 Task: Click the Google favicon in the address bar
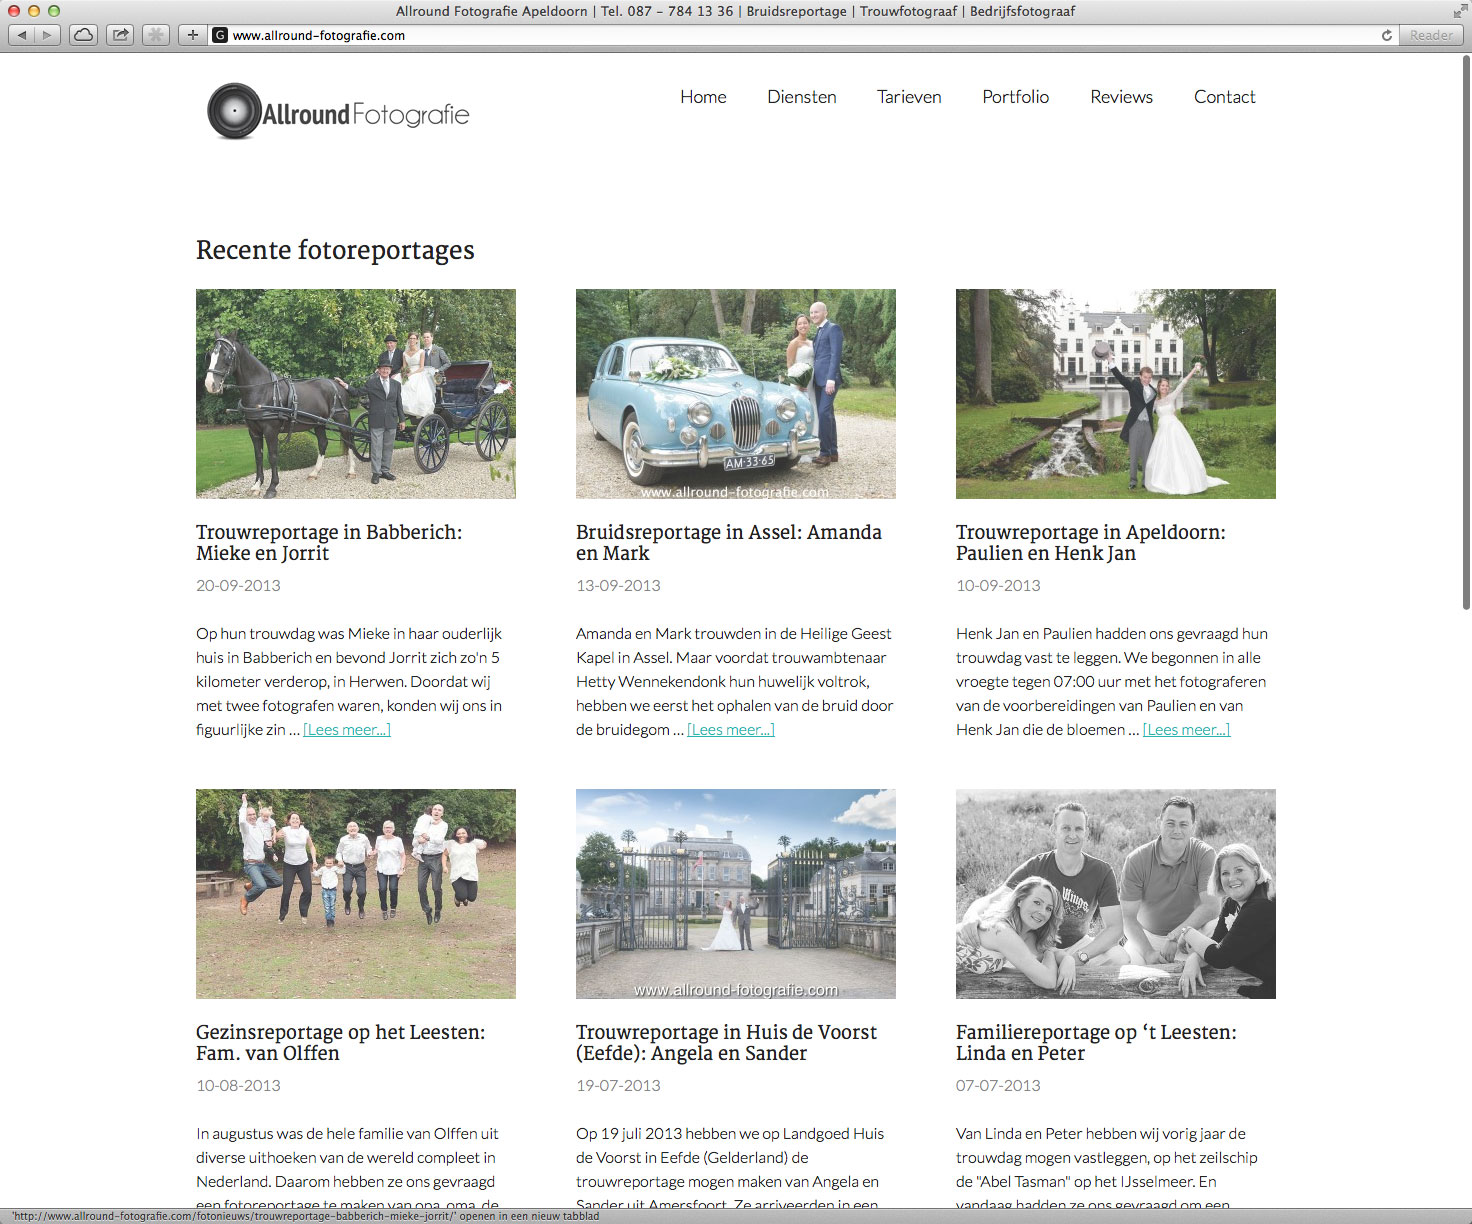tap(219, 34)
